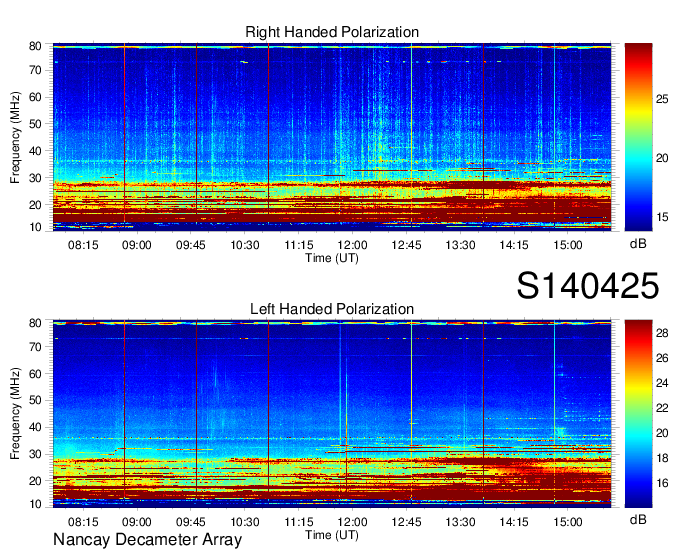This screenshot has height=552, width=680.
Task: Click the 15:00 time tick of the Right Handed plot
Action: 568,245
